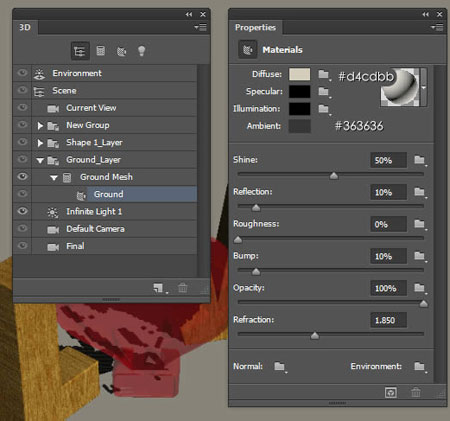Toggle visibility of the Environment row

point(22,73)
